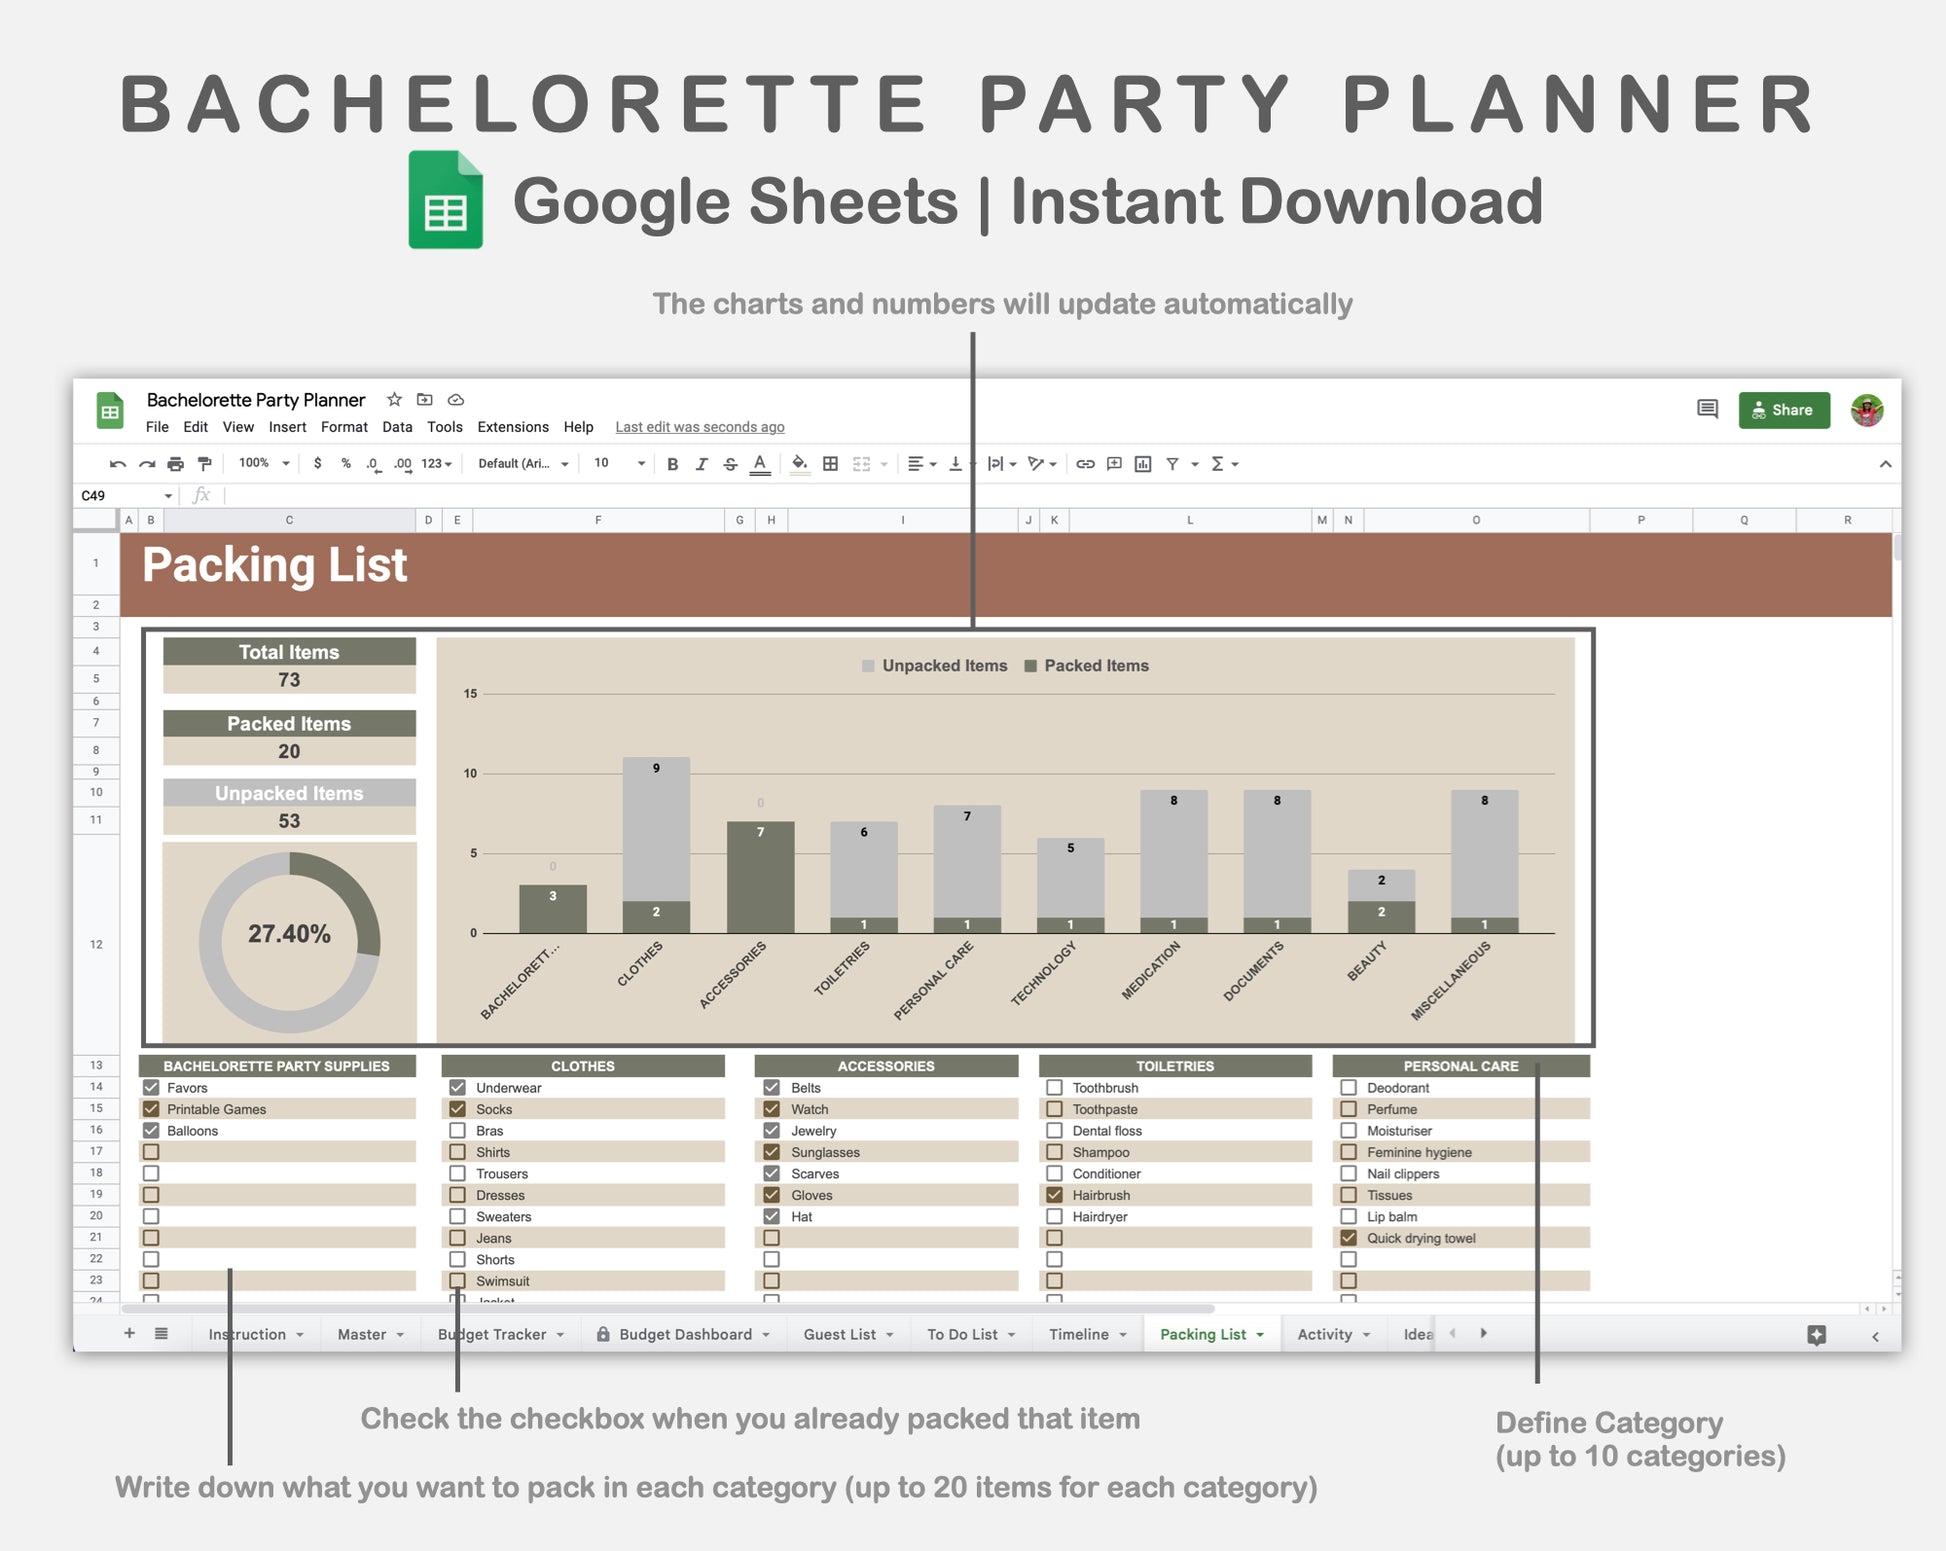
Task: Toggle bold formatting
Action: click(x=672, y=464)
